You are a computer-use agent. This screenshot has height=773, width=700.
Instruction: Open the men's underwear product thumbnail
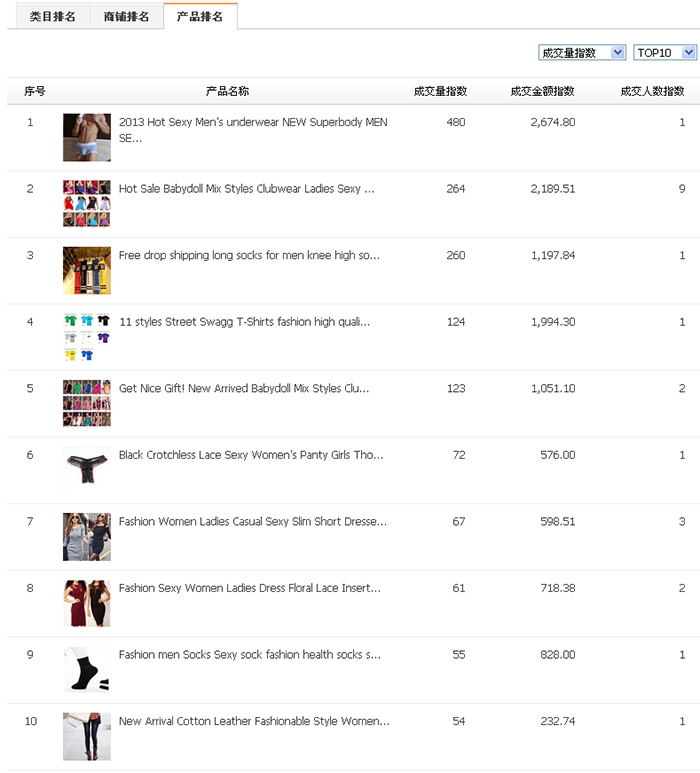pos(87,138)
